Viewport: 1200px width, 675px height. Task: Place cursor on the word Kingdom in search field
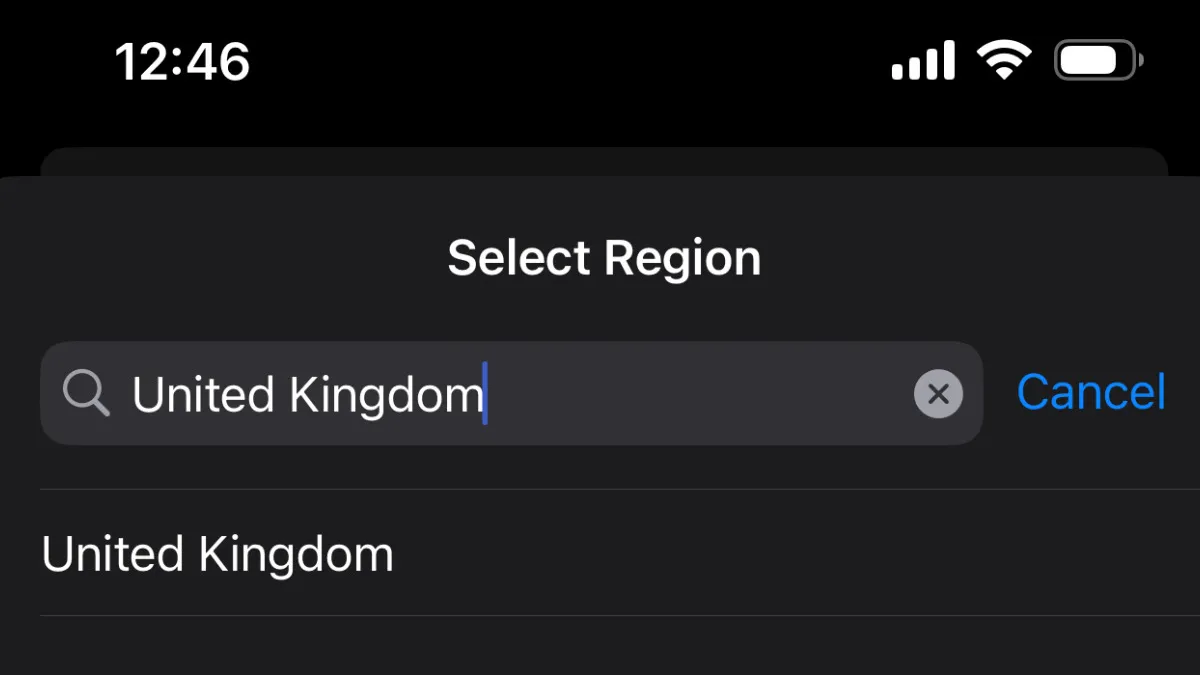(x=386, y=396)
